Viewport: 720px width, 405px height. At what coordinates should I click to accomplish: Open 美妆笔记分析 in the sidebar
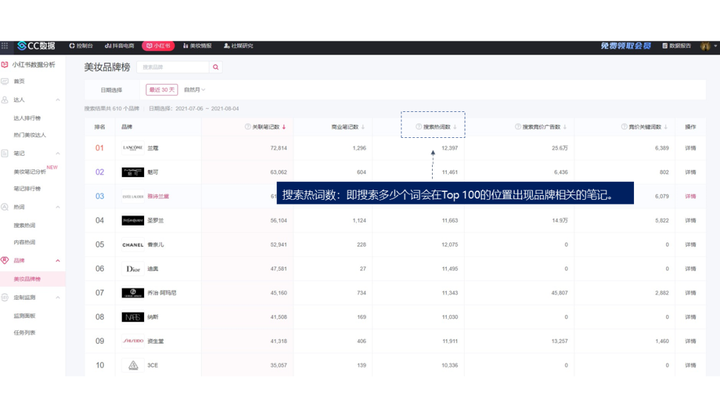pyautogui.click(x=30, y=172)
